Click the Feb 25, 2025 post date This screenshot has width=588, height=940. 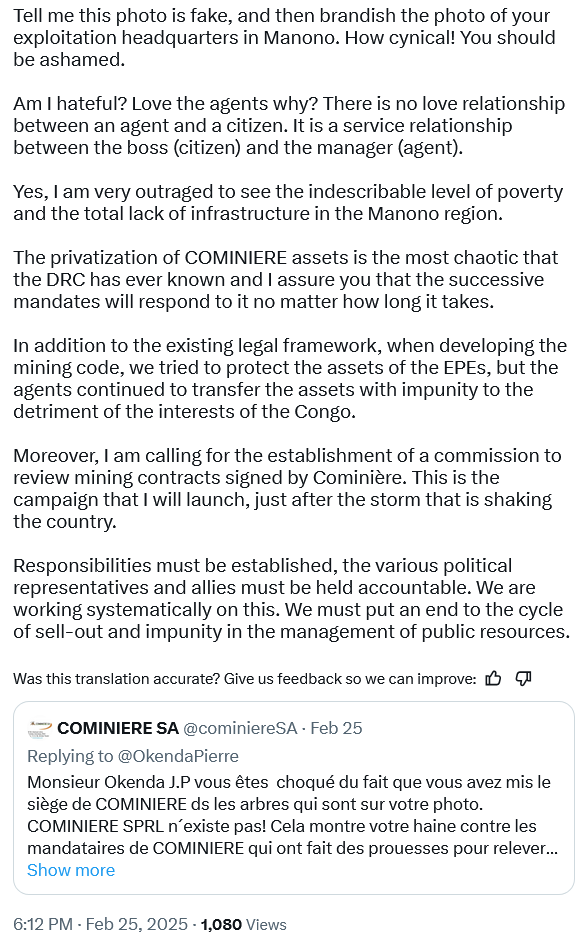pos(137,924)
